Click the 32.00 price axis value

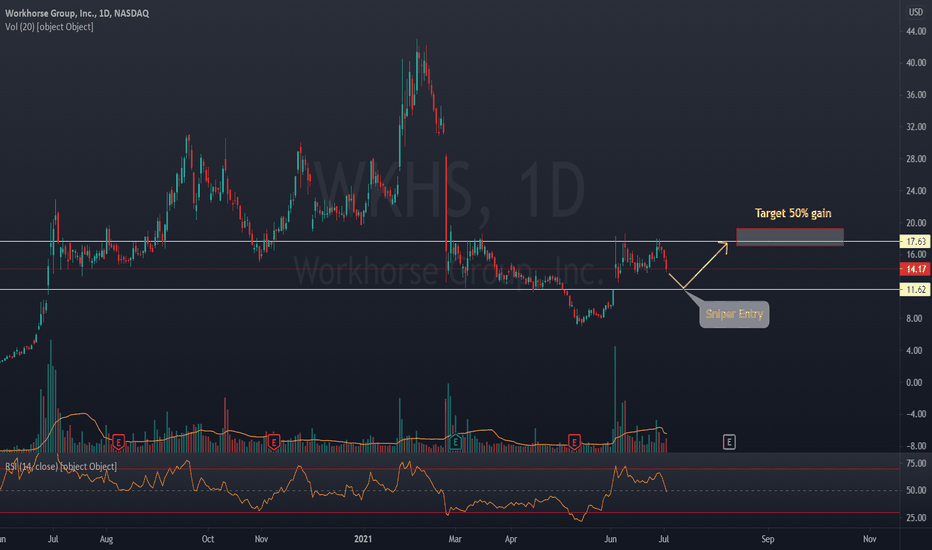(x=916, y=127)
